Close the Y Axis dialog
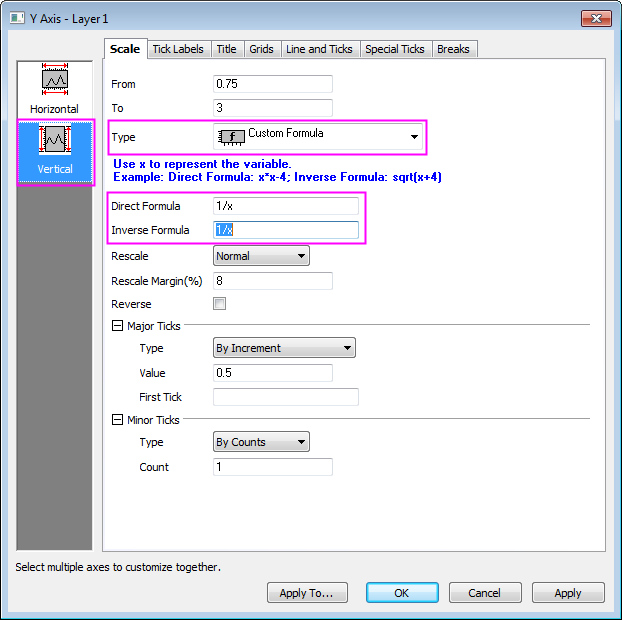This screenshot has height=620, width=622. [595, 18]
